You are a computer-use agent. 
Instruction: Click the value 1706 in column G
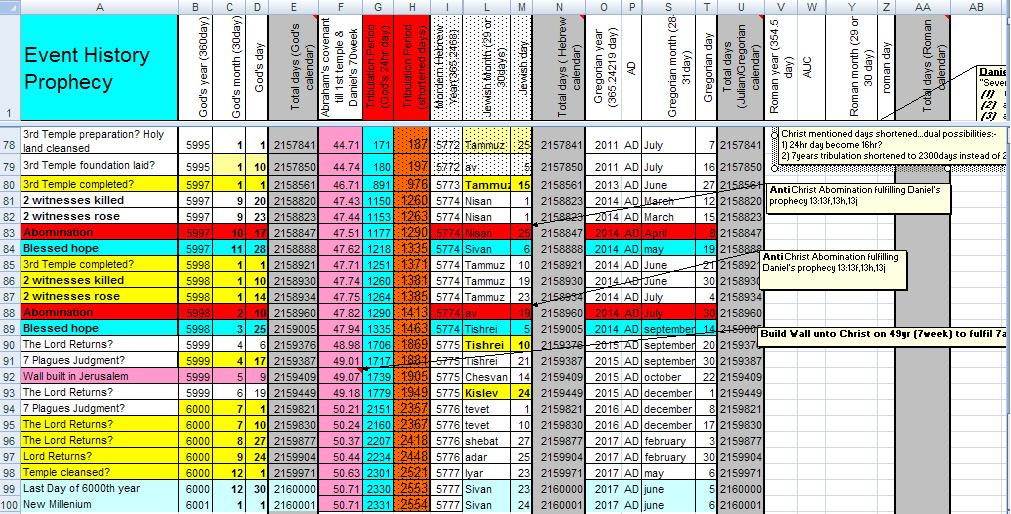(377, 344)
